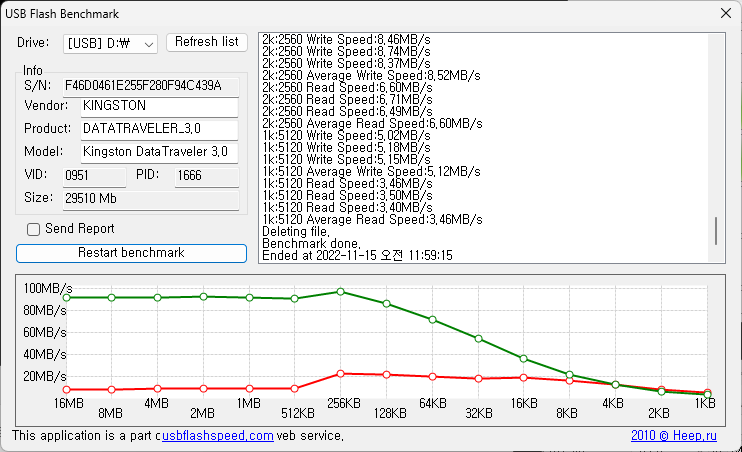Select the log line 'Benchmark done.'
Image resolution: width=742 pixels, height=452 pixels.
pos(311,244)
